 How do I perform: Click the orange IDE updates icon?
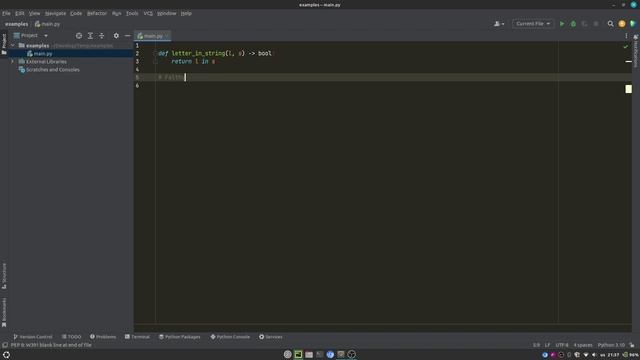pos(622,24)
